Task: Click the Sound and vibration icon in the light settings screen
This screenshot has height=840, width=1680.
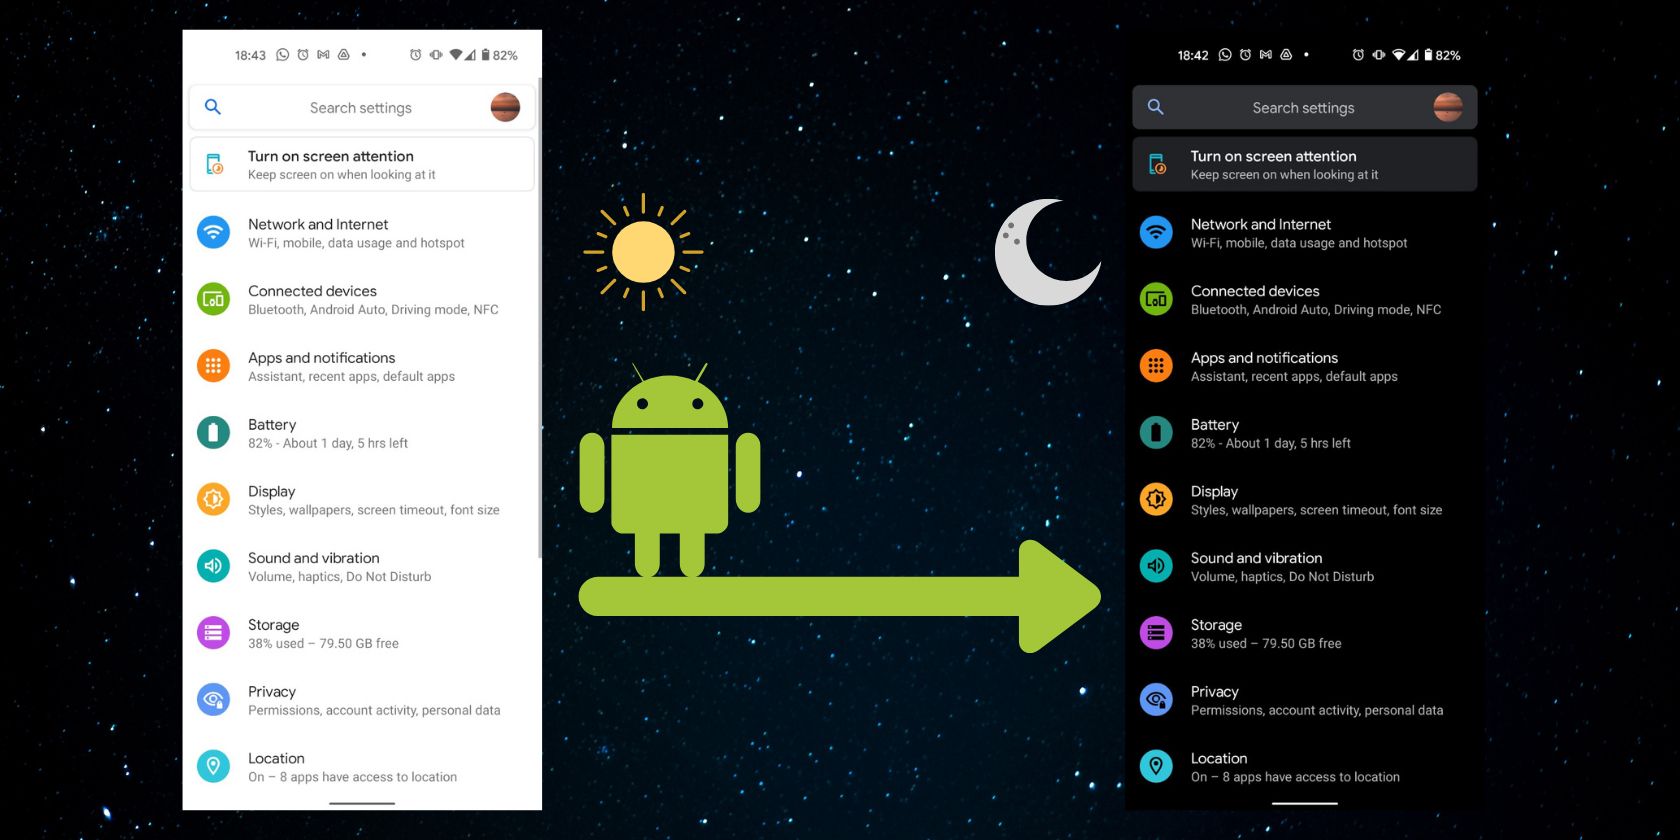Action: [213, 566]
